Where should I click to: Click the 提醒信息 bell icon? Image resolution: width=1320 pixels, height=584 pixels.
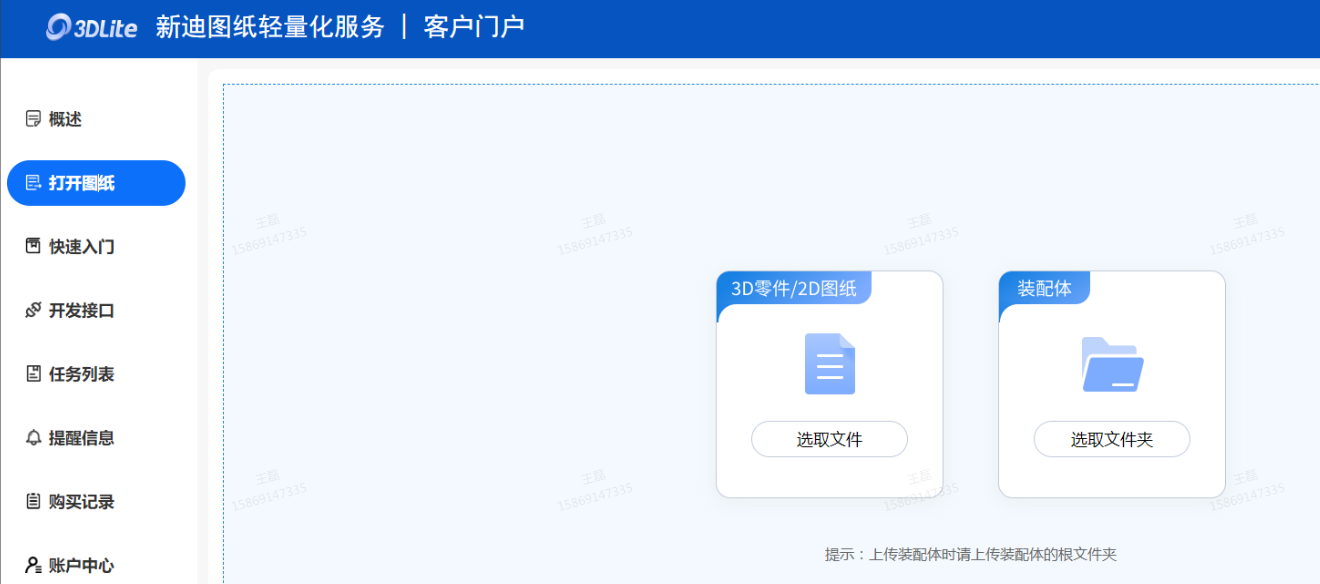pyautogui.click(x=33, y=438)
